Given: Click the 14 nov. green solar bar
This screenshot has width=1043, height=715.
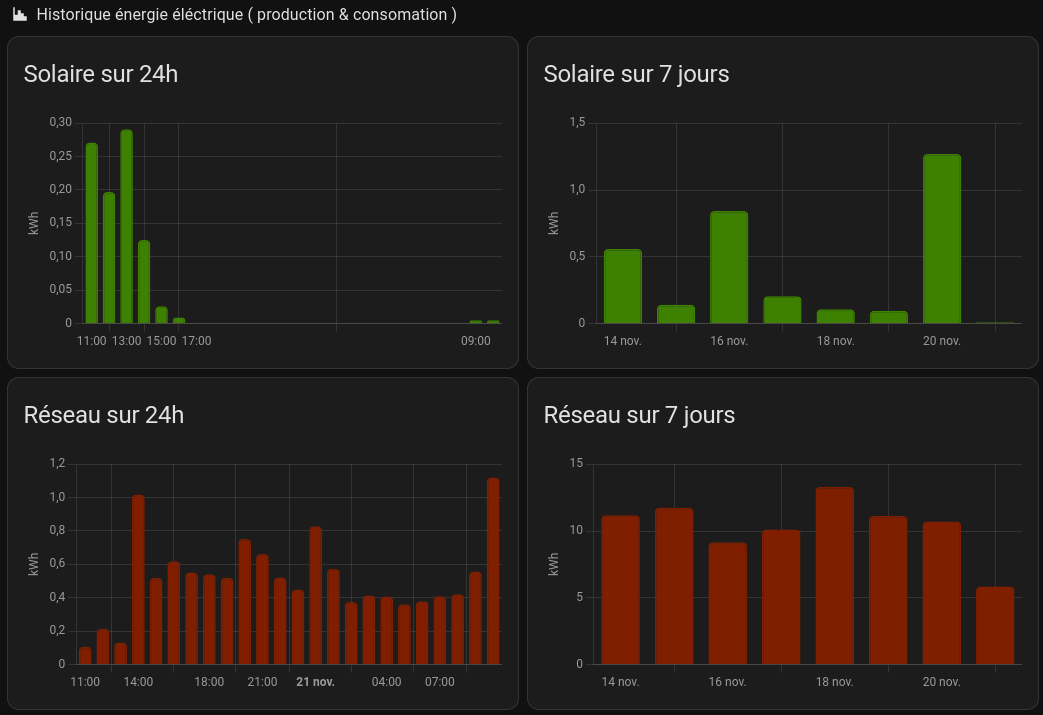Looking at the screenshot, I should (x=623, y=286).
